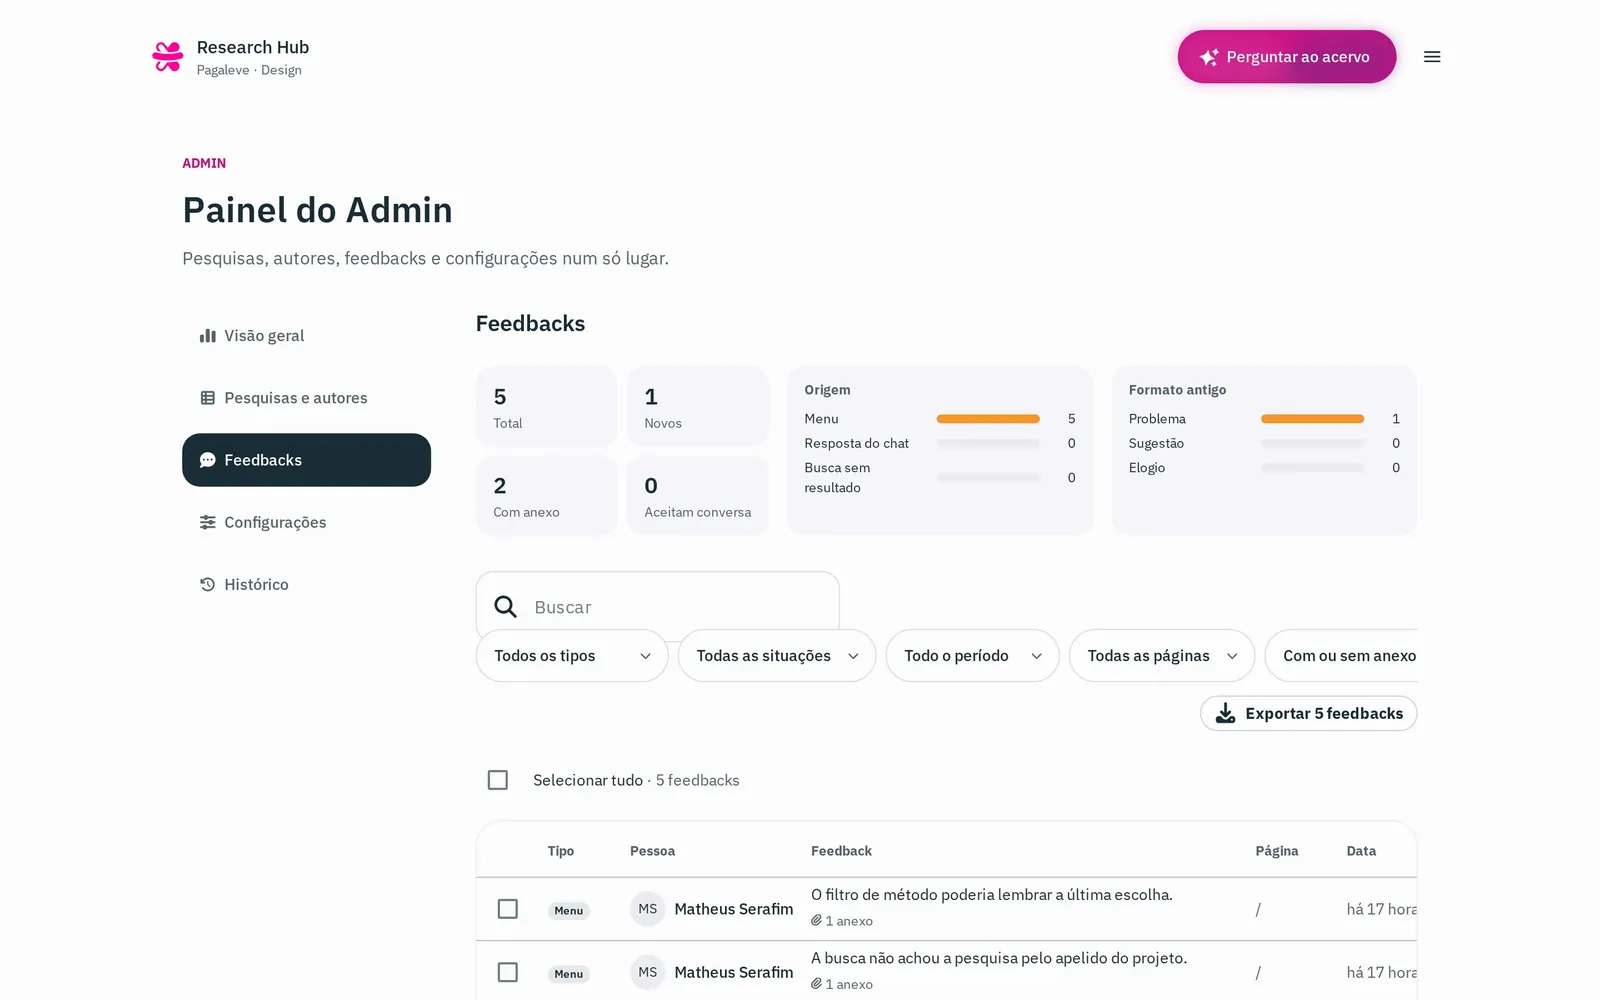Screen dimensions: 1600x1000
Task: Click the sliders icon beside Configurações
Action: click(208, 522)
